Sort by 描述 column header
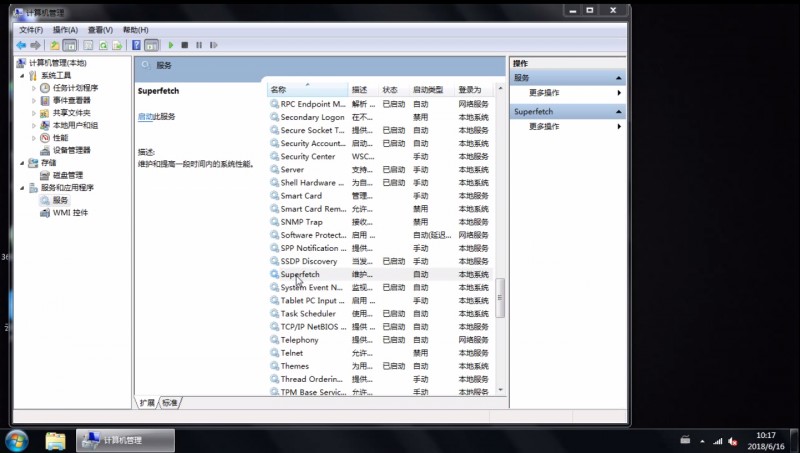Viewport: 800px width, 453px height. [364, 90]
